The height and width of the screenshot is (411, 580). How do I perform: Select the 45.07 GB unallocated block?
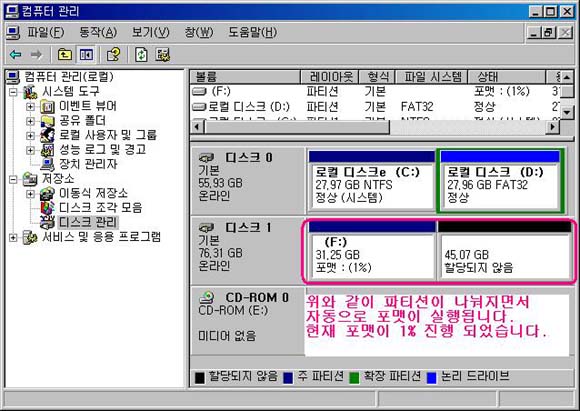pos(505,250)
